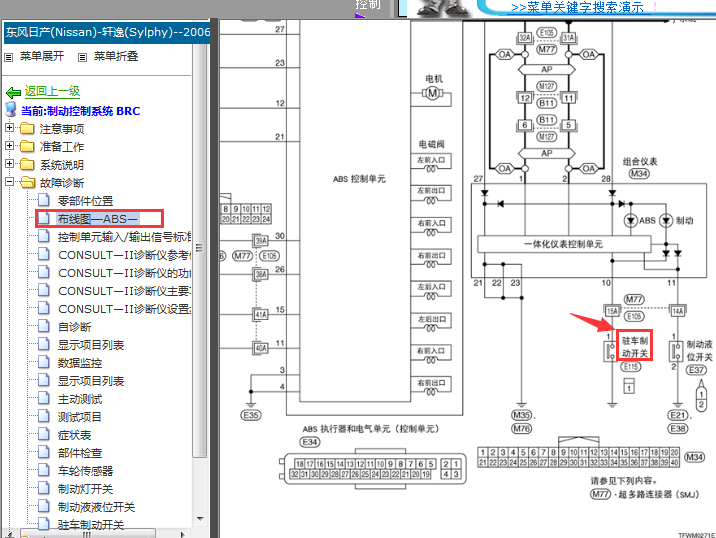The image size is (716, 538).
Task: Expand the 系统说明 tree node
Action: [9, 163]
